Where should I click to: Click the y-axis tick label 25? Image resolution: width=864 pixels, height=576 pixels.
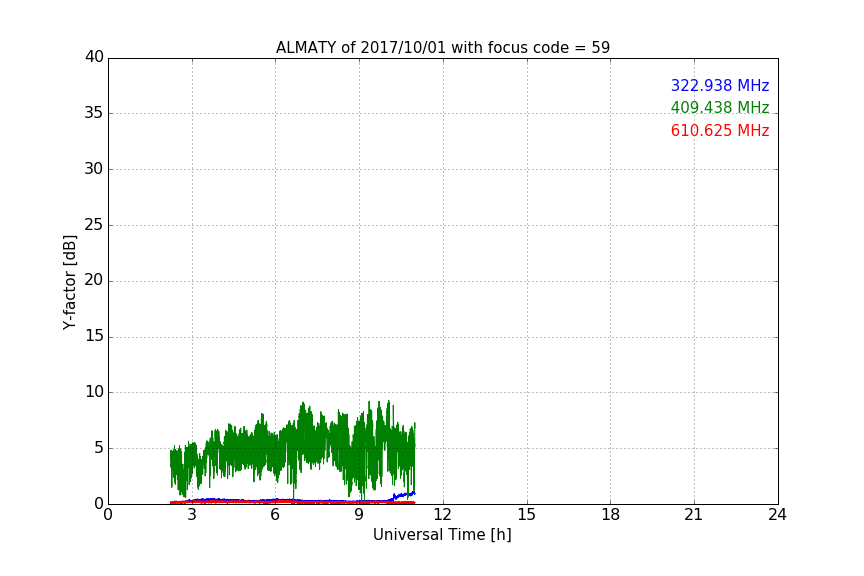tap(94, 224)
